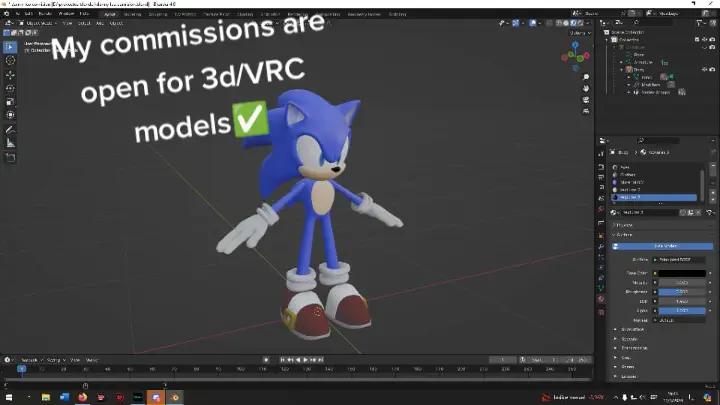This screenshot has height=405, width=720.
Task: Switch to the Sculpting workspace tab
Action: pyautogui.click(x=158, y=14)
